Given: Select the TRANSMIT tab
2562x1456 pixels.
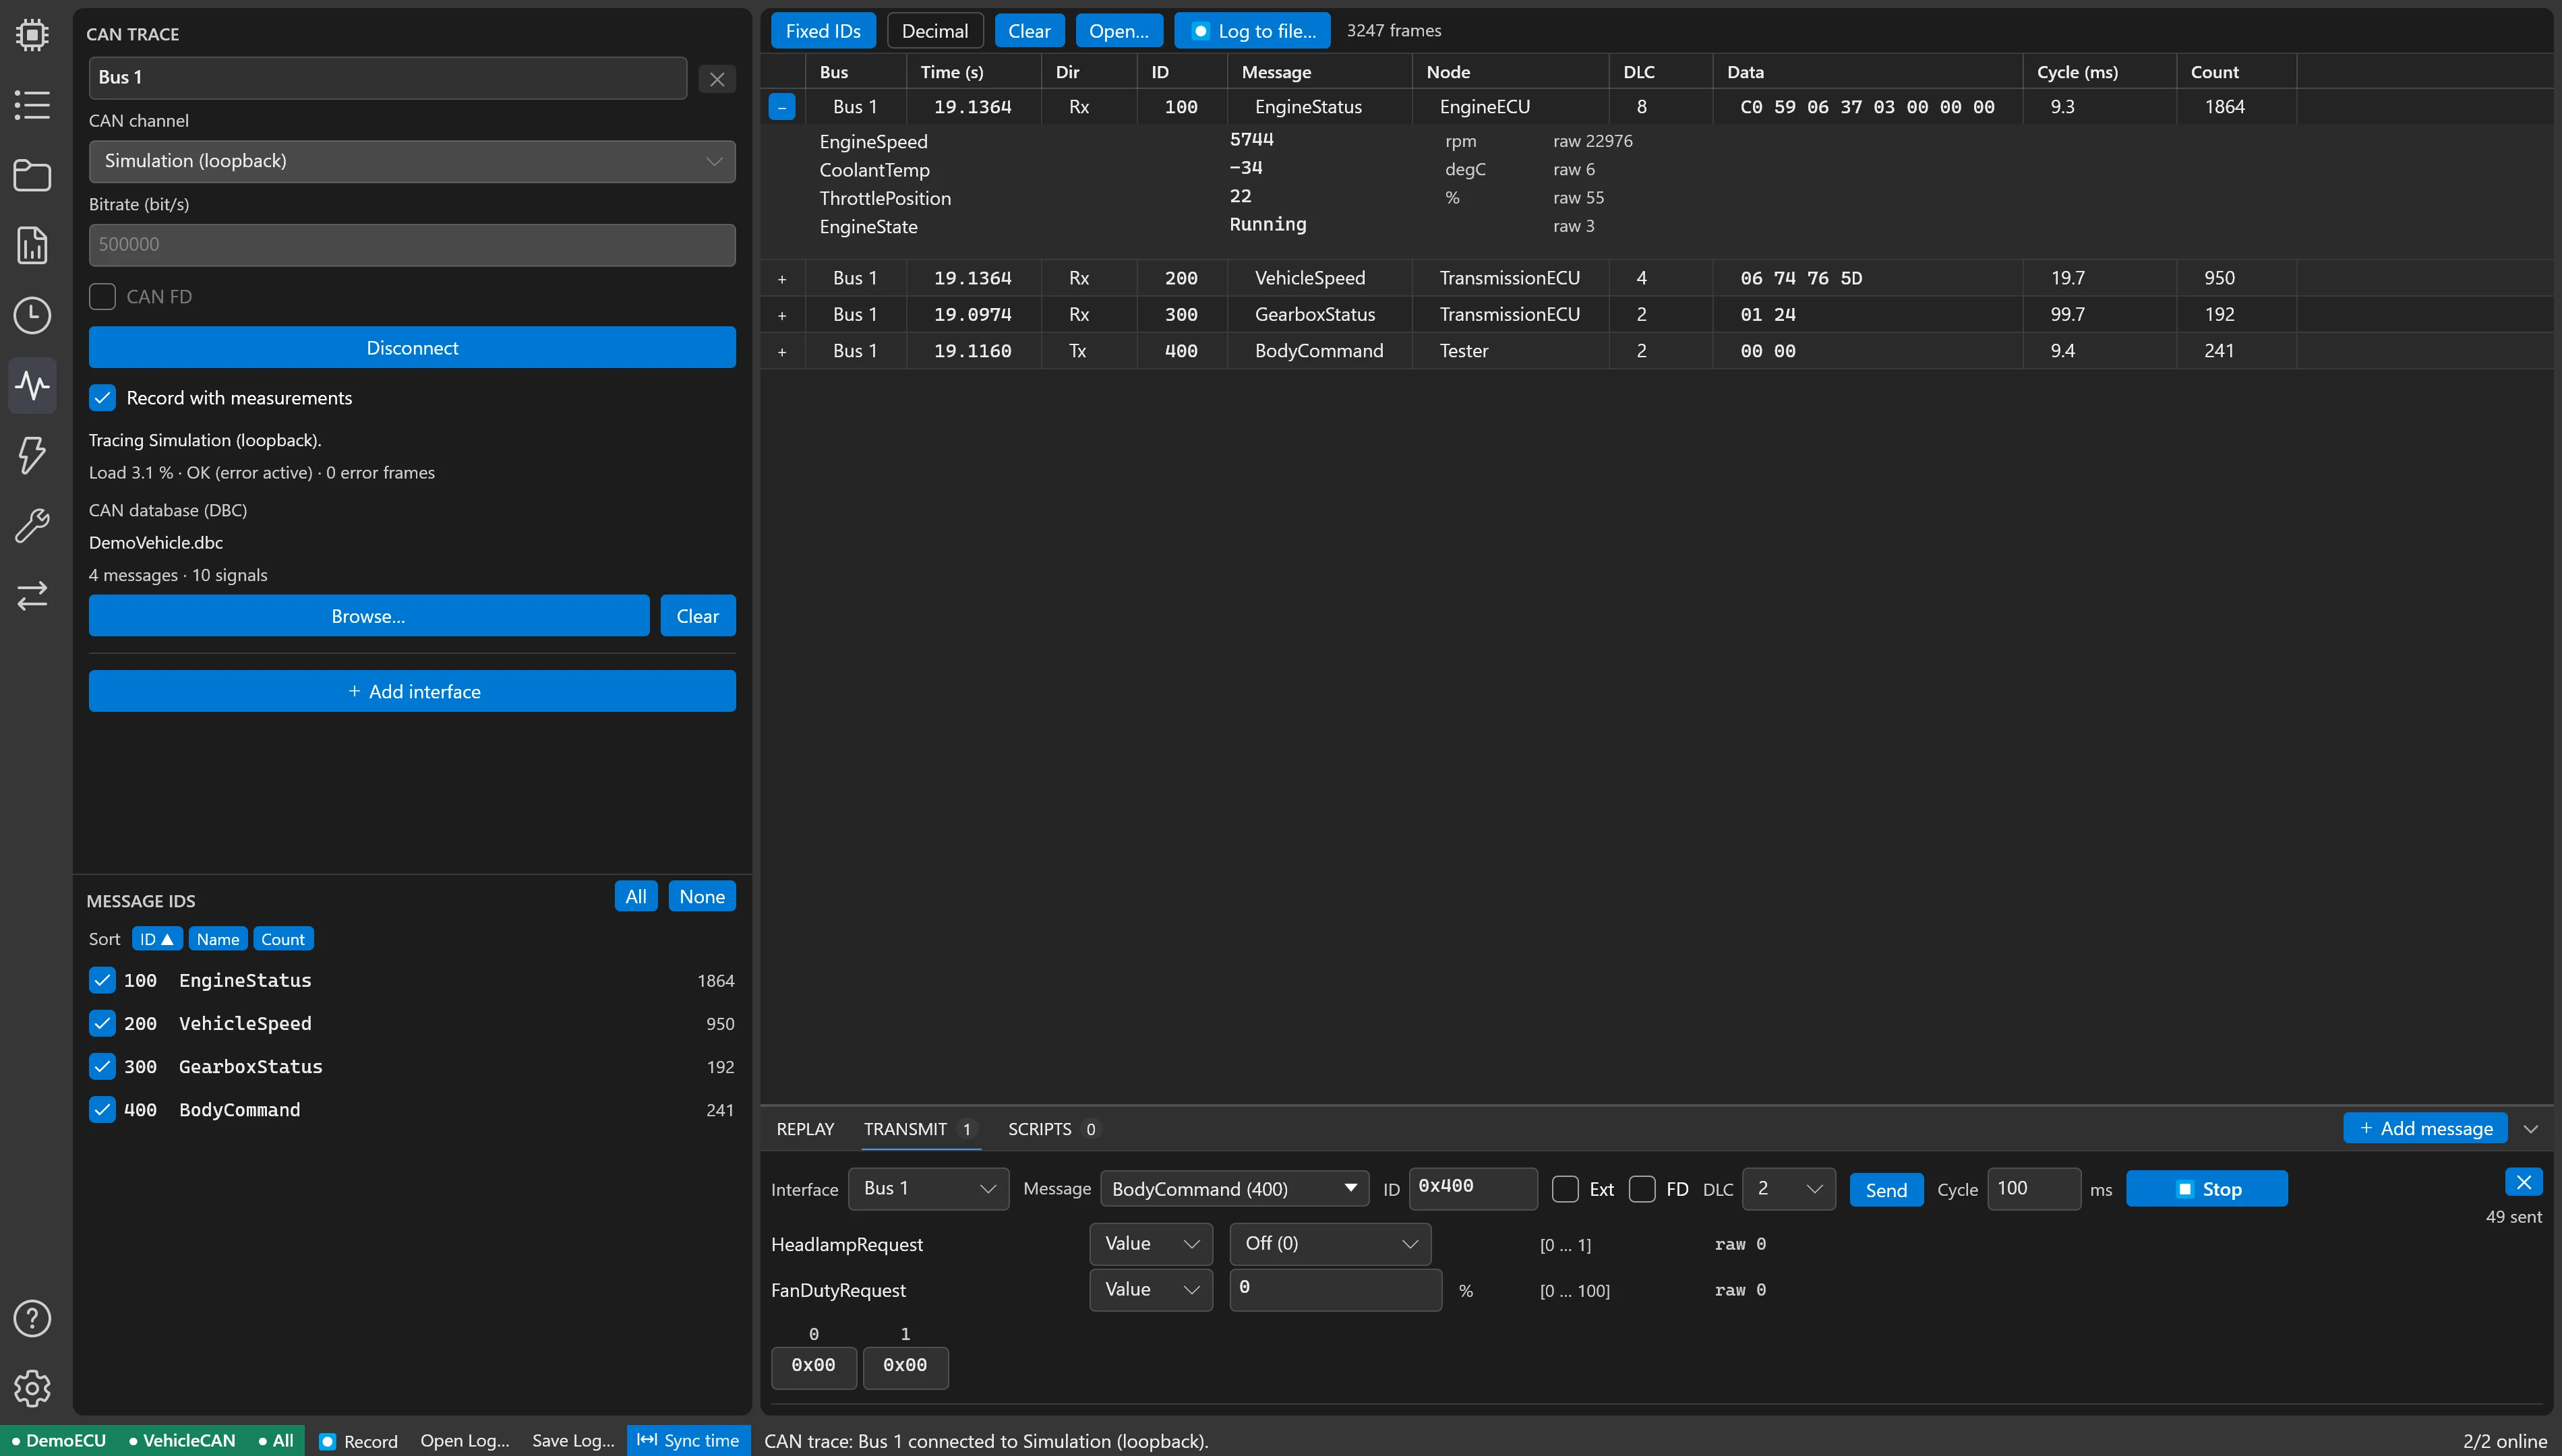Looking at the screenshot, I should pos(920,1129).
